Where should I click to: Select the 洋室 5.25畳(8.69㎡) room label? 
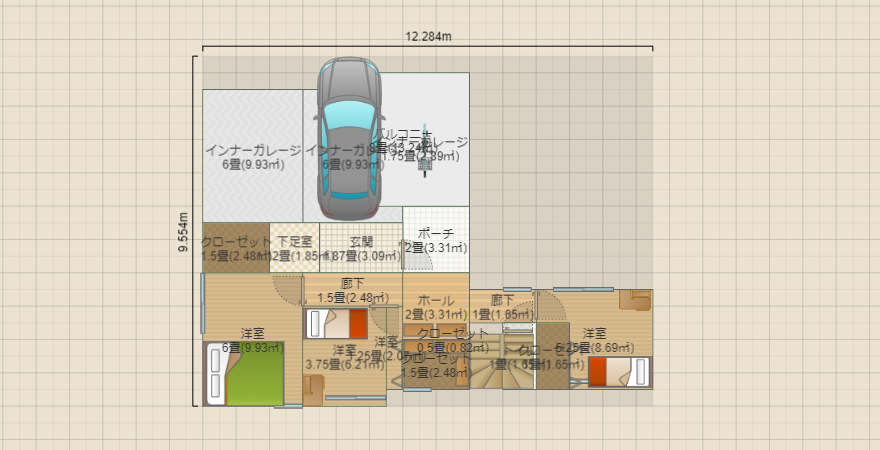(x=595, y=340)
